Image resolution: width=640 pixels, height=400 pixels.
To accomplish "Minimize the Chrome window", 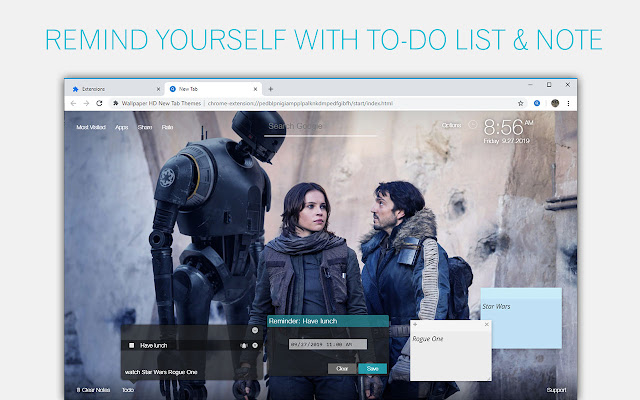I will click(530, 85).
